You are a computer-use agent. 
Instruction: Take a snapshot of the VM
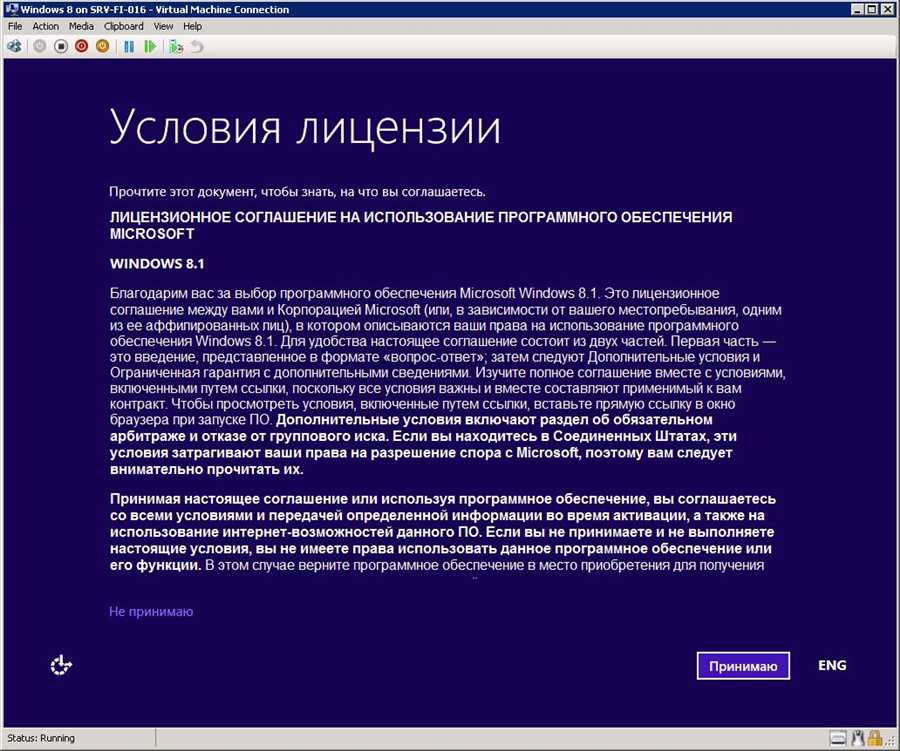pos(176,47)
